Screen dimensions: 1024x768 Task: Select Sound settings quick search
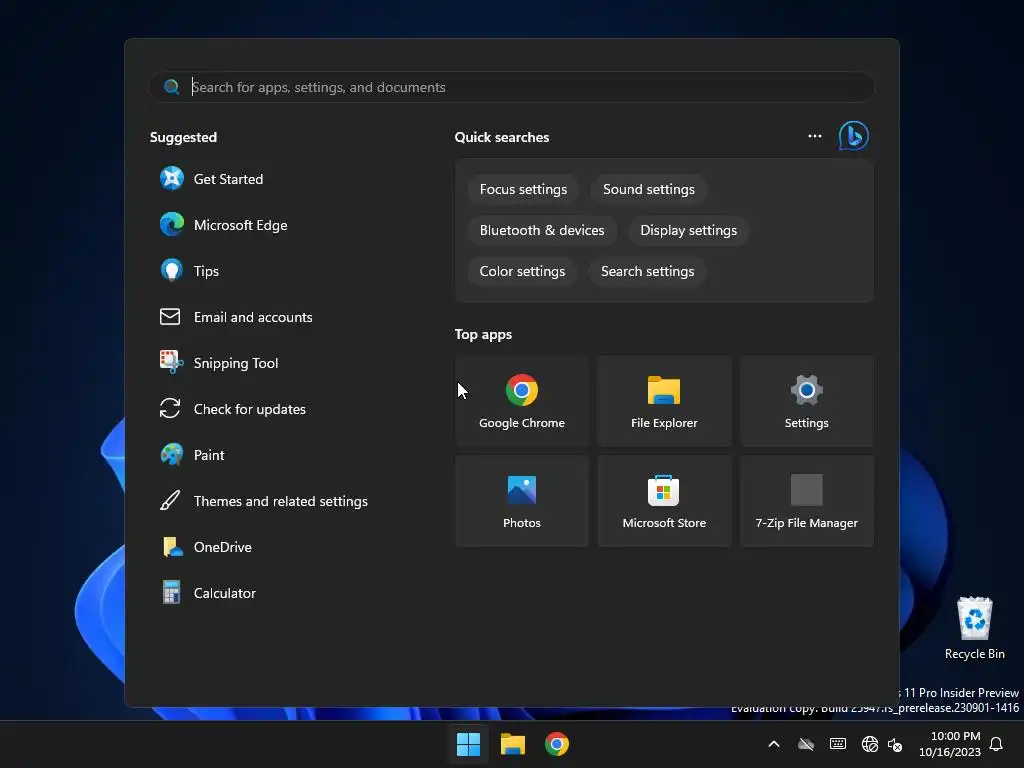tap(648, 189)
